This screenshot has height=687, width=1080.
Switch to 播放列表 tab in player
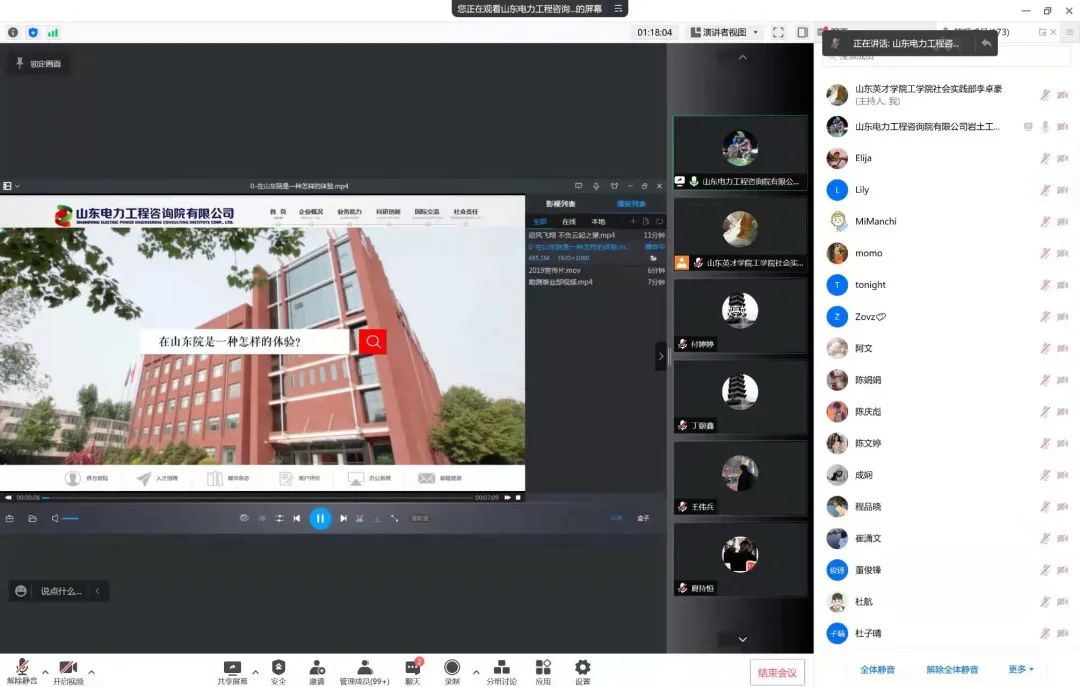tap(631, 204)
